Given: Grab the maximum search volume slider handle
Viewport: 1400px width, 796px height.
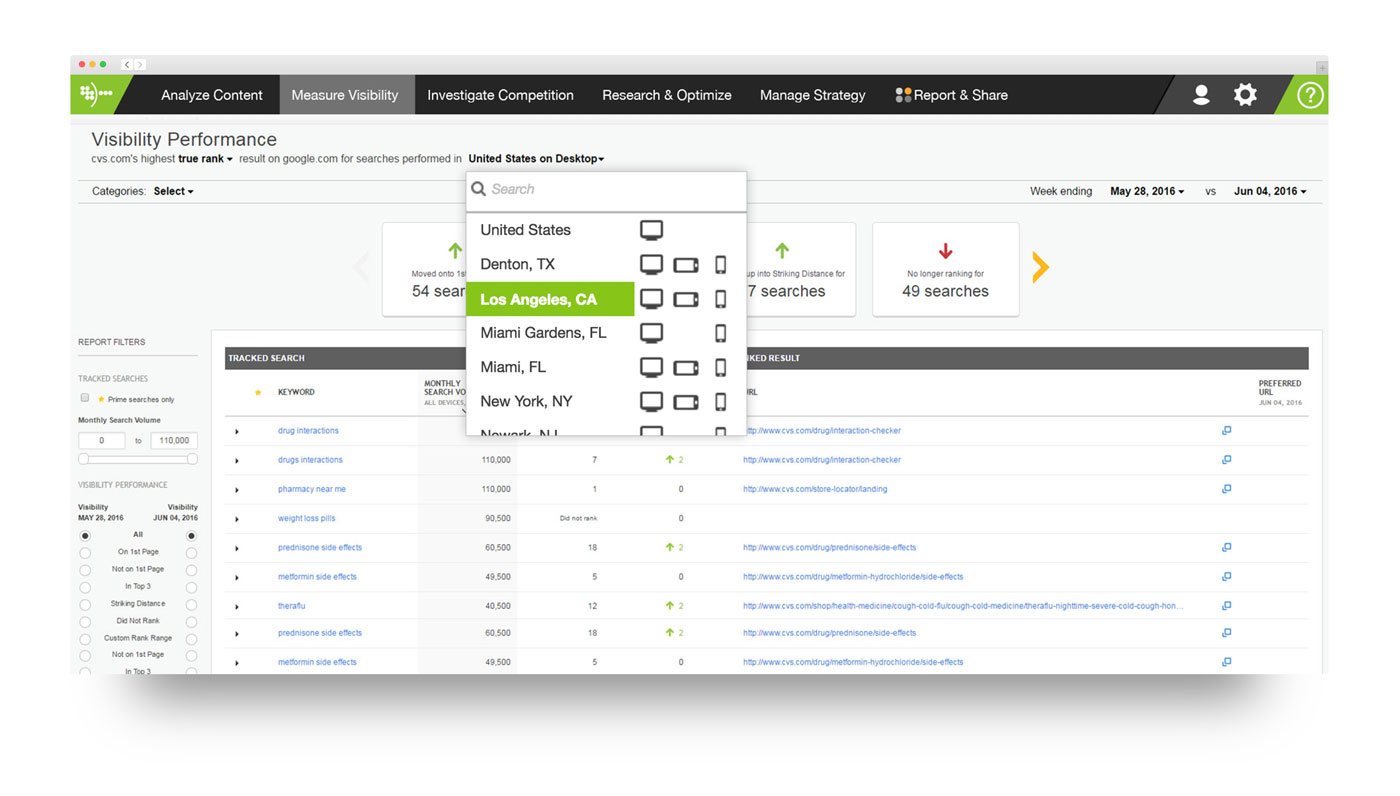Looking at the screenshot, I should point(192,459).
